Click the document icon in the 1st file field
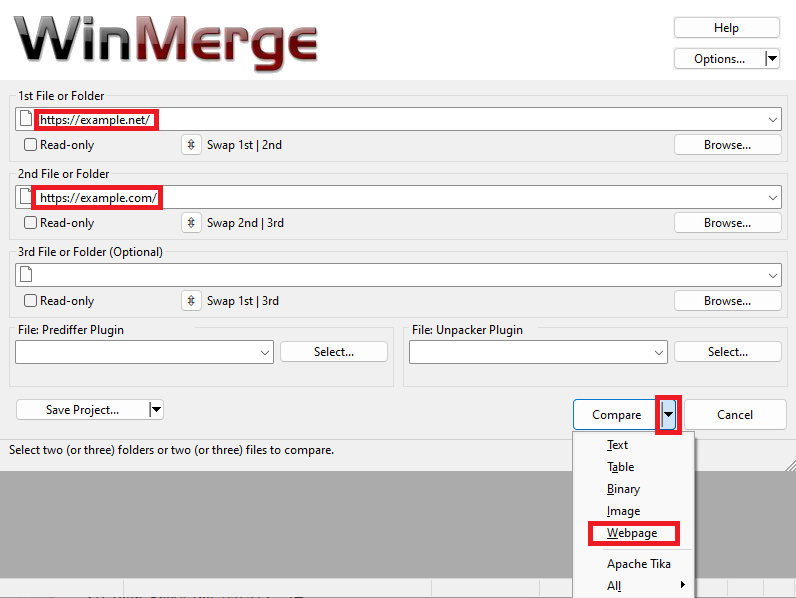796x598 pixels. (x=27, y=120)
